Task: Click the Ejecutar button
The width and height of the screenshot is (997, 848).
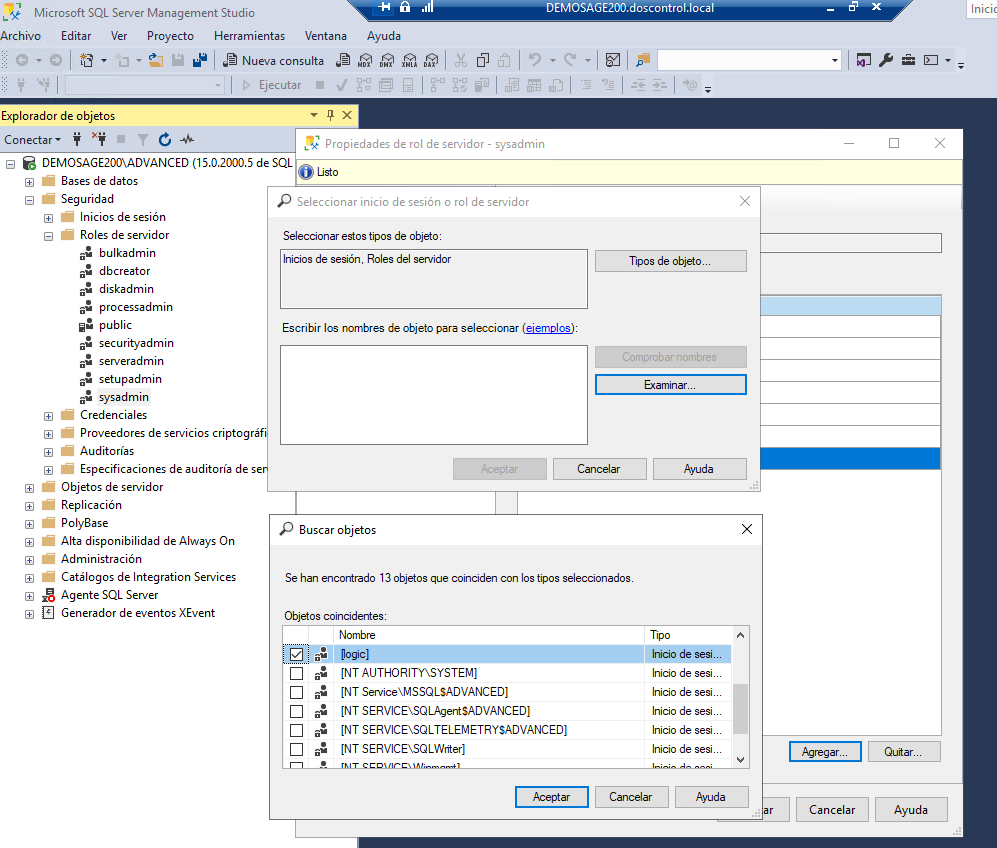Action: 272,85
